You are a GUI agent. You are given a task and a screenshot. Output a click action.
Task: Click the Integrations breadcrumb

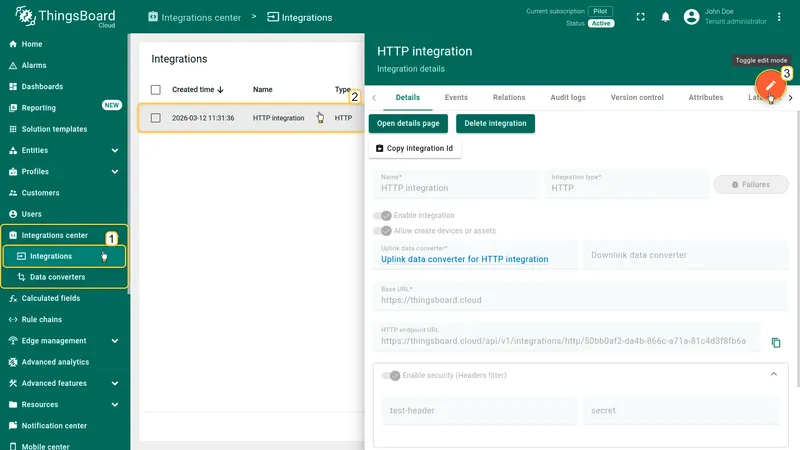pyautogui.click(x=299, y=17)
